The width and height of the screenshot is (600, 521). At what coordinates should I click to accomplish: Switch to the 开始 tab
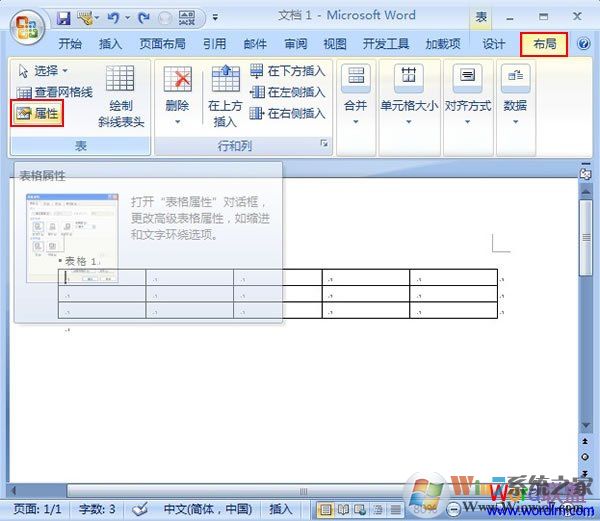[x=70, y=44]
